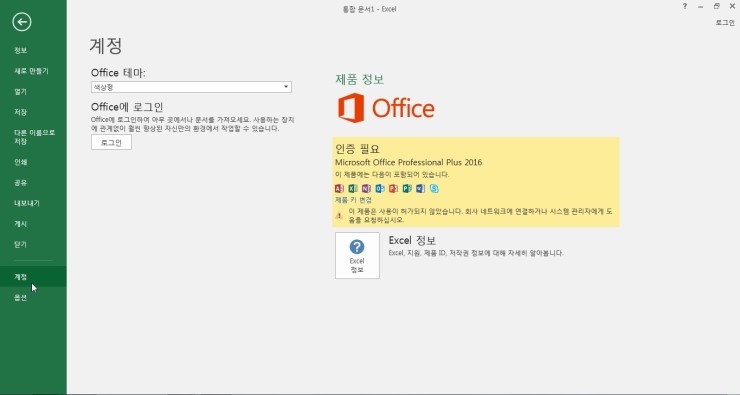The width and height of the screenshot is (740, 395).
Task: Click the large Office logo
Action: (x=386, y=108)
